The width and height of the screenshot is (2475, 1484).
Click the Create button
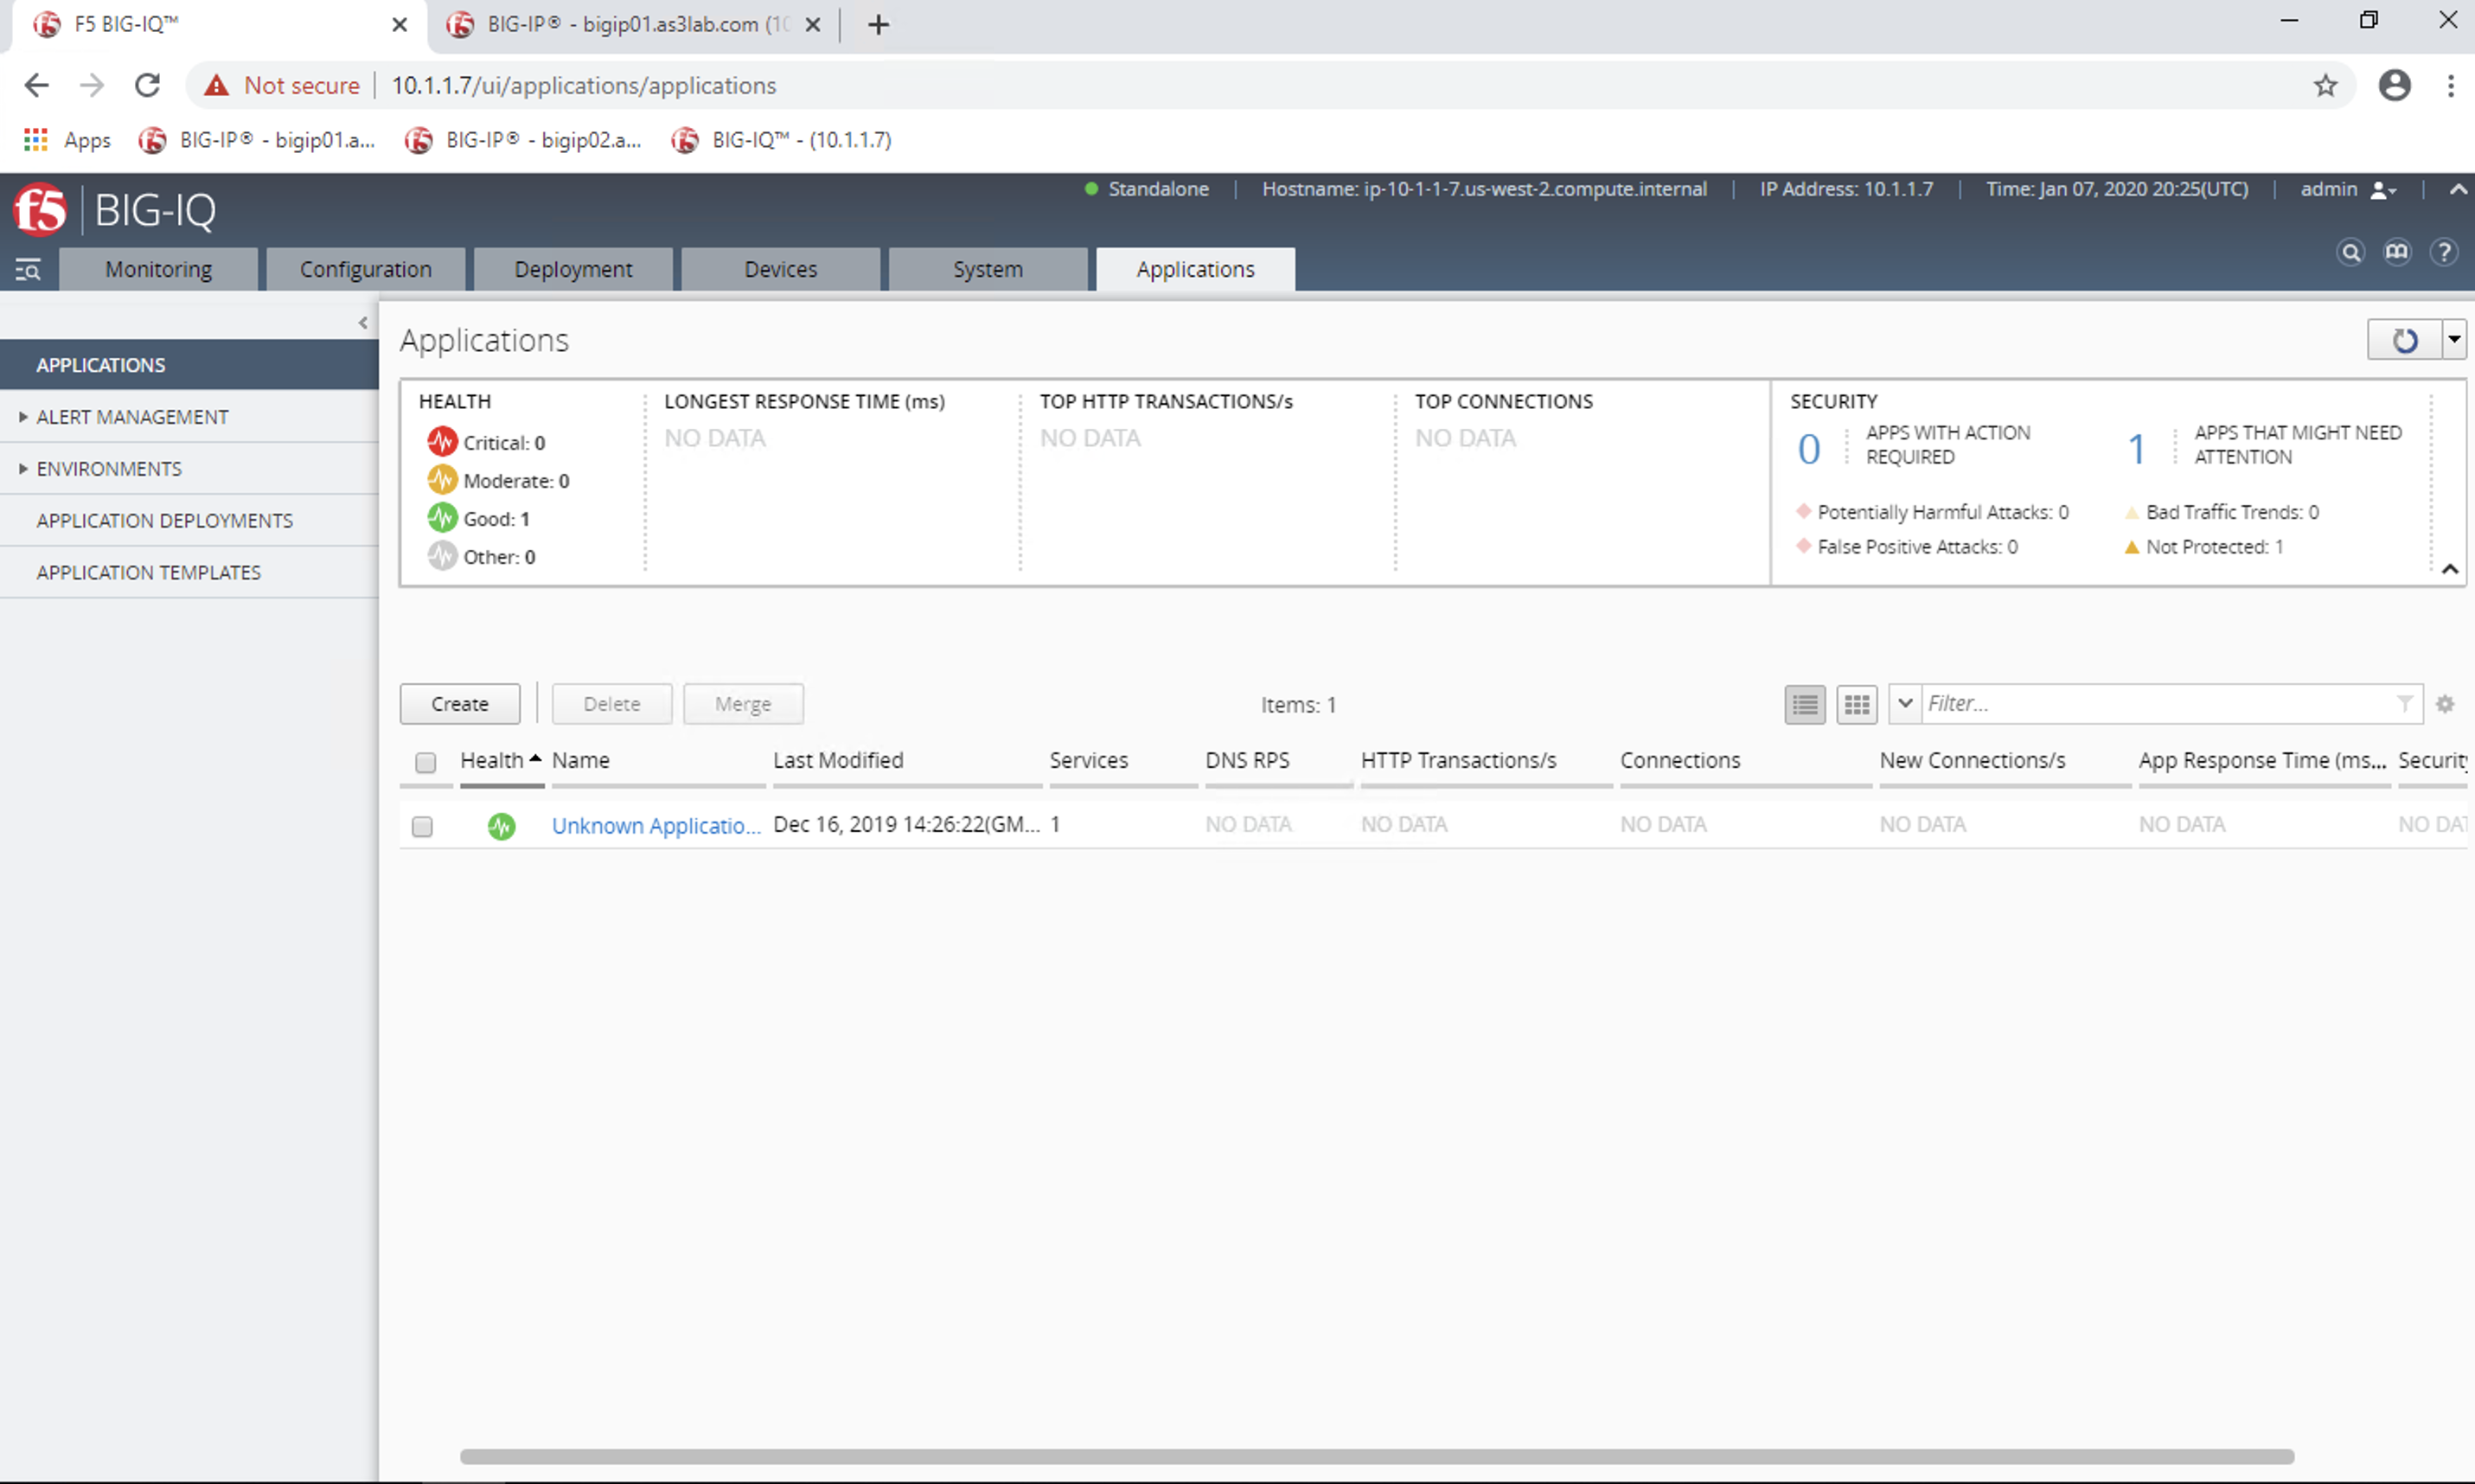[x=460, y=704]
